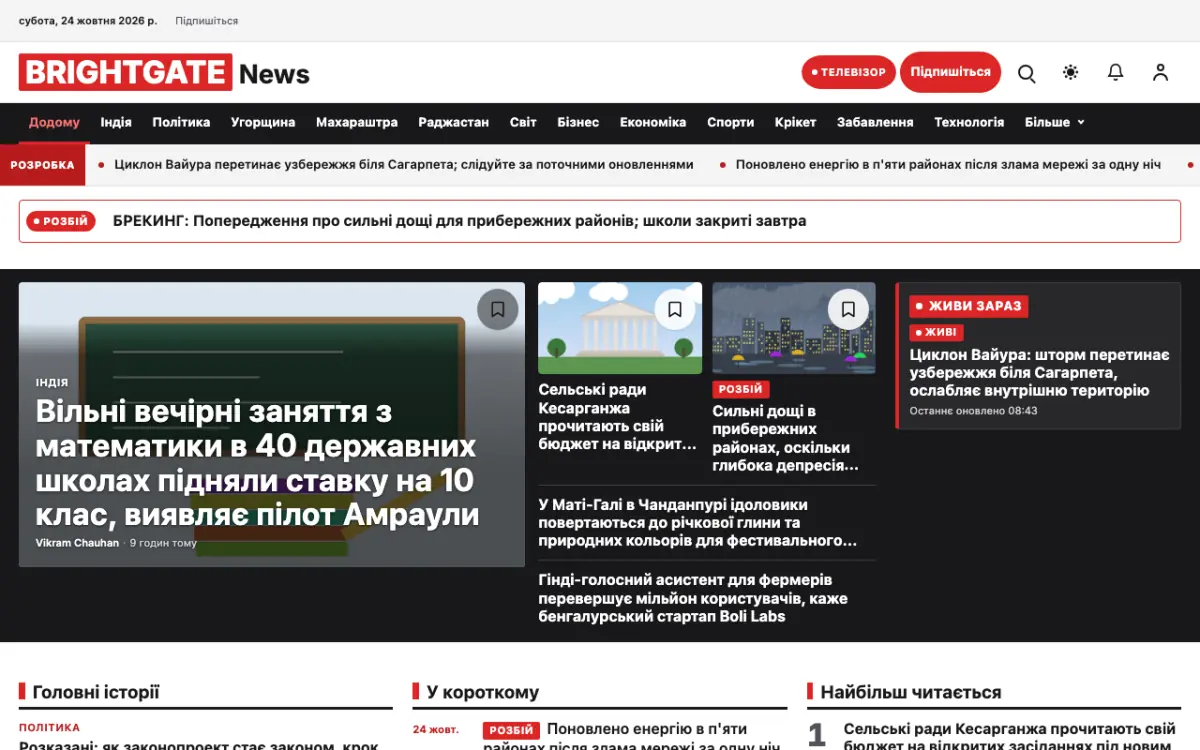The image size is (1200, 750).
Task: Click the 24 жовт. brief date label
Action: tap(435, 729)
